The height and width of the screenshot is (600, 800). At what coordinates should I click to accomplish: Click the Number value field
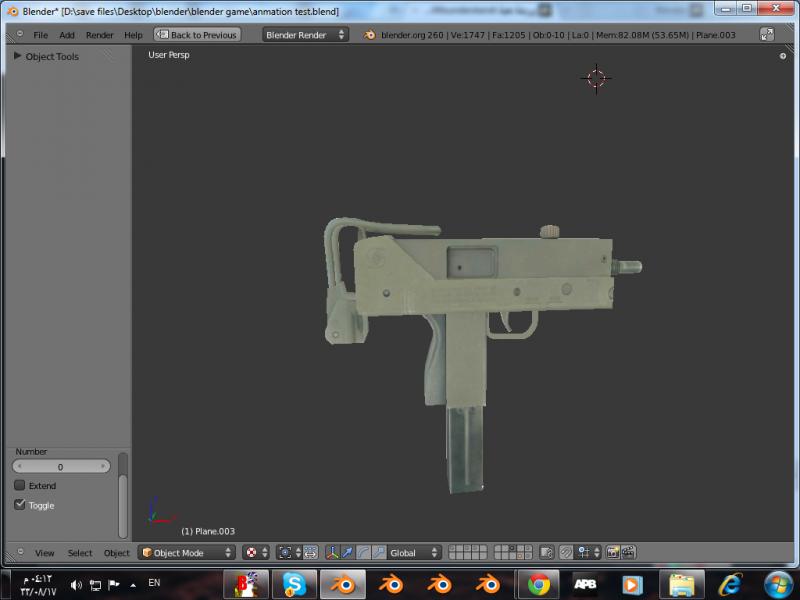pos(61,466)
